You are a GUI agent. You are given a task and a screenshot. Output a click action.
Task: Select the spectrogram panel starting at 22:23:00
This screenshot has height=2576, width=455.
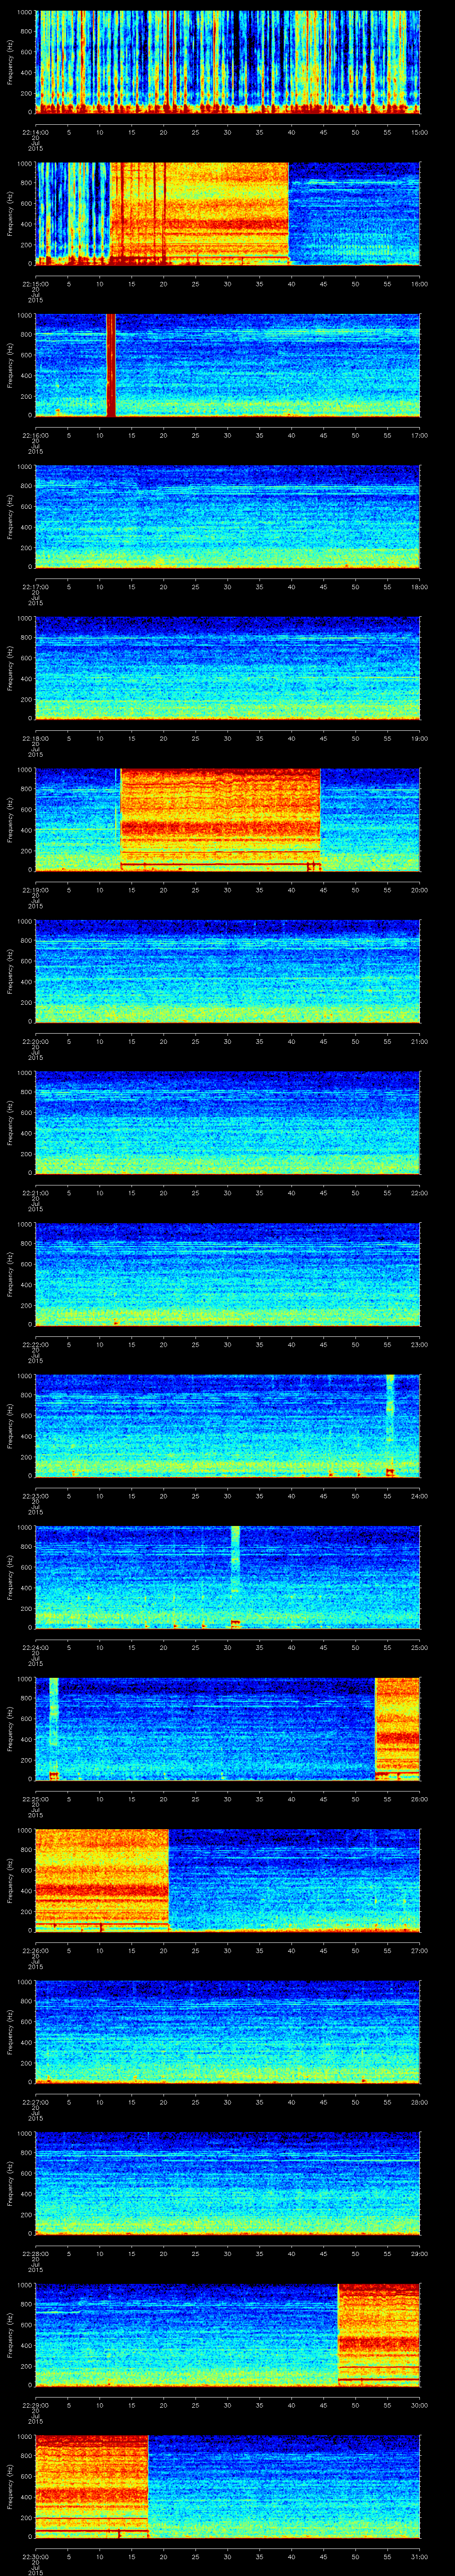click(x=228, y=1426)
